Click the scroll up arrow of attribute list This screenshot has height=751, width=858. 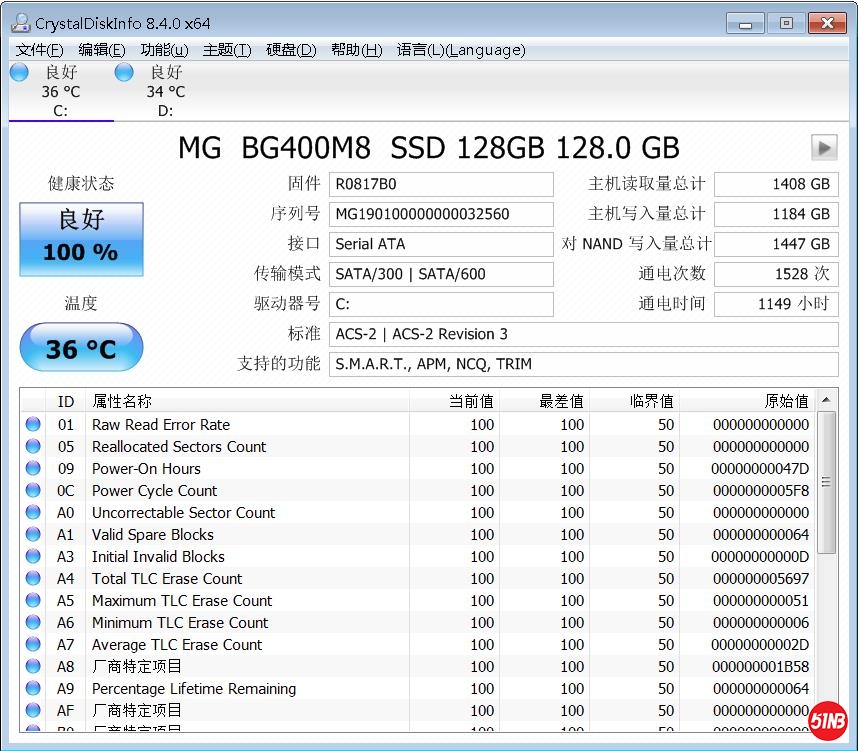click(x=826, y=402)
